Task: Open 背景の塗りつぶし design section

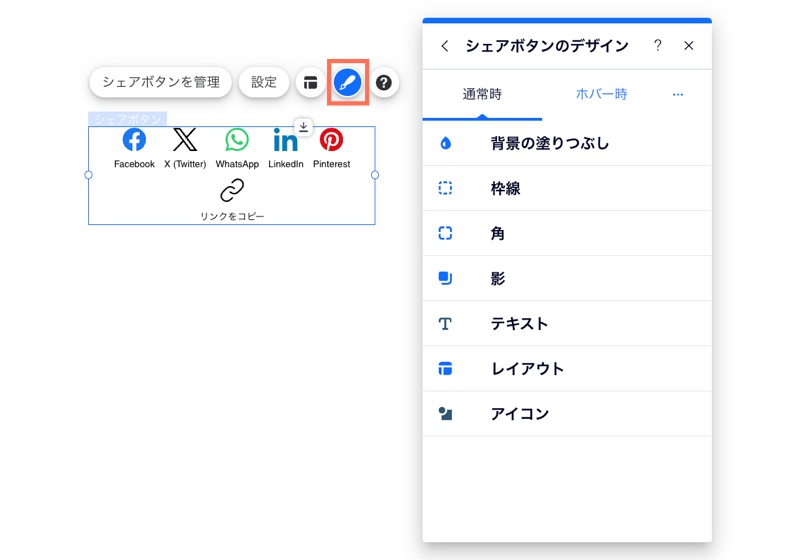Action: coord(567,143)
